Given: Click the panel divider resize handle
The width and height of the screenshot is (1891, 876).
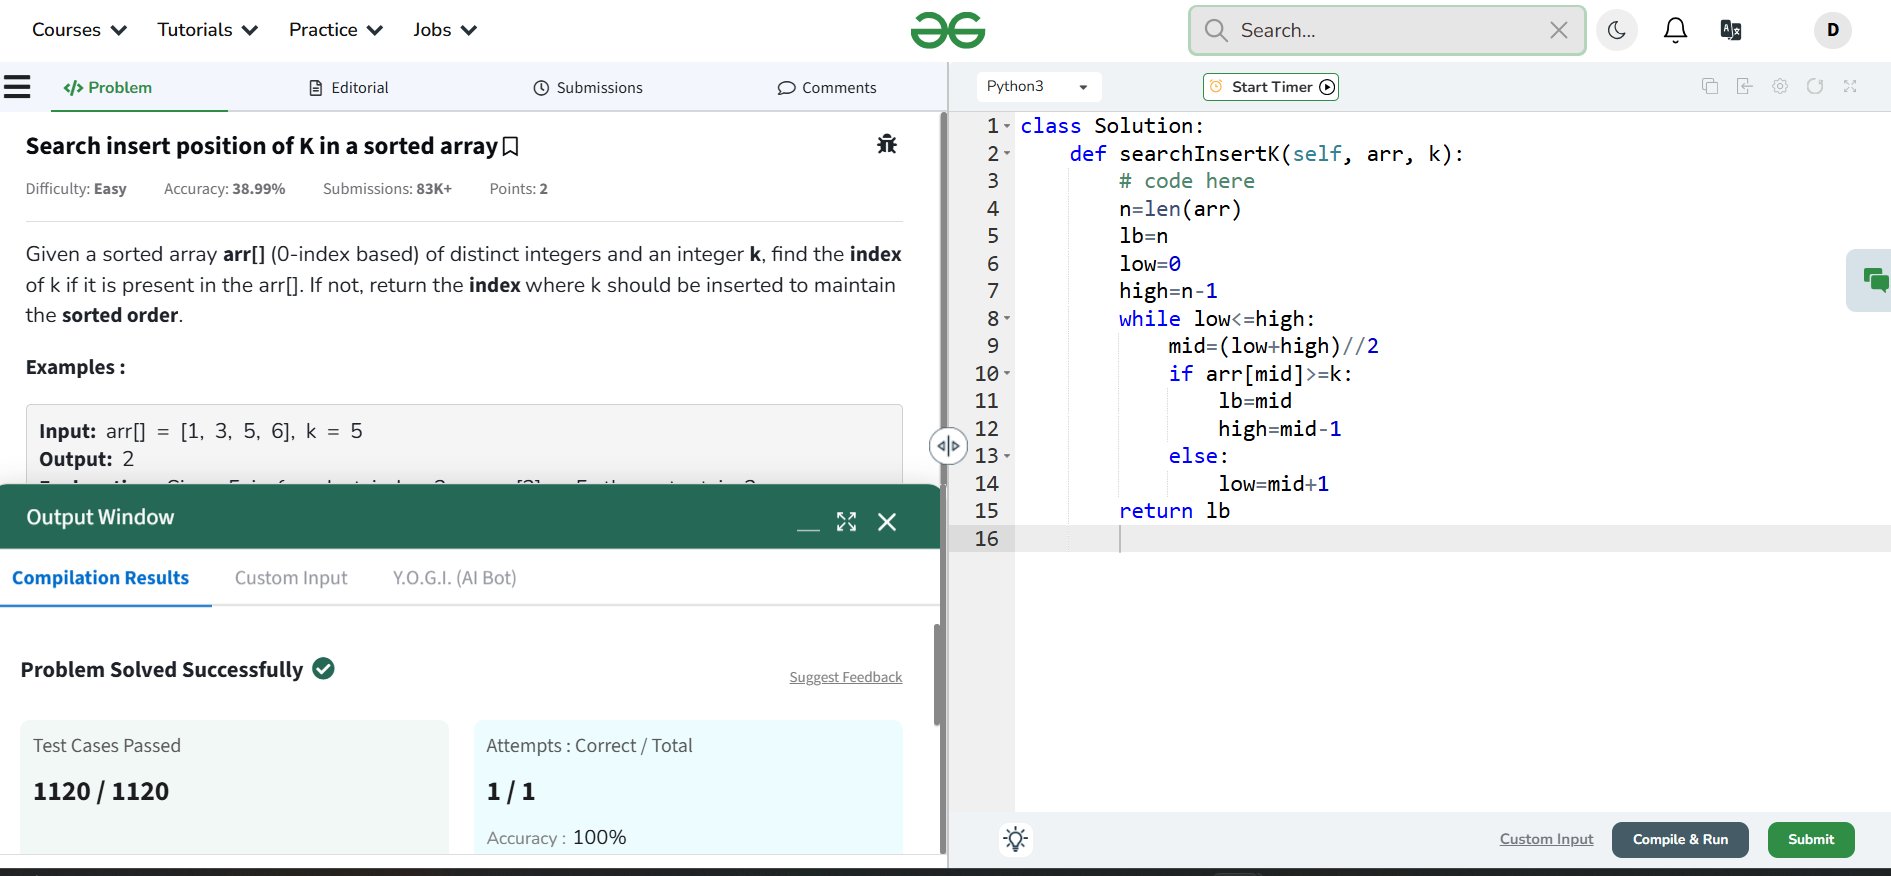Looking at the screenshot, I should click(947, 446).
